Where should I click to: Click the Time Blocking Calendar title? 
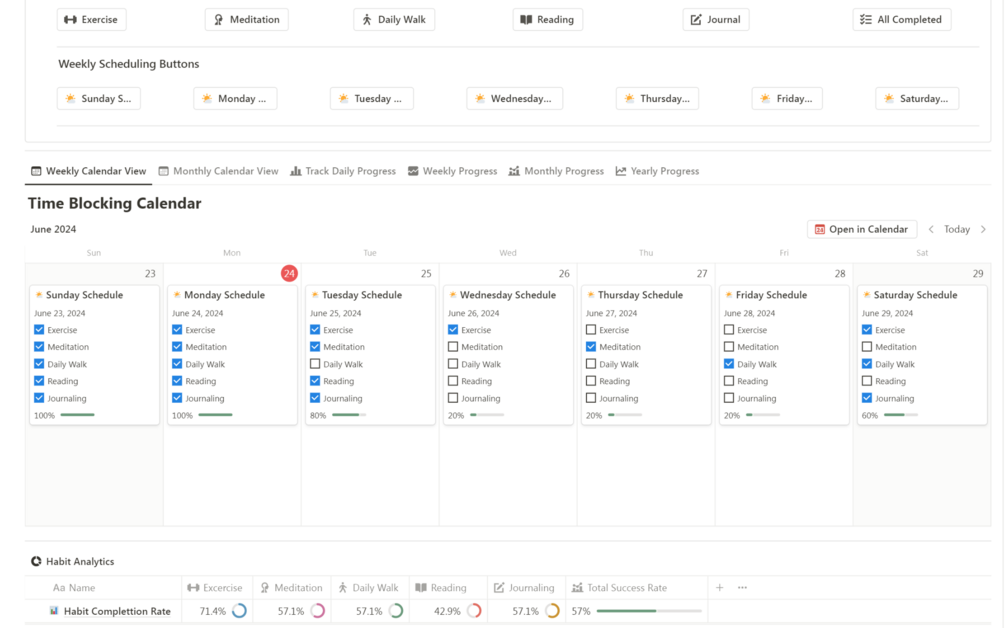(x=115, y=204)
